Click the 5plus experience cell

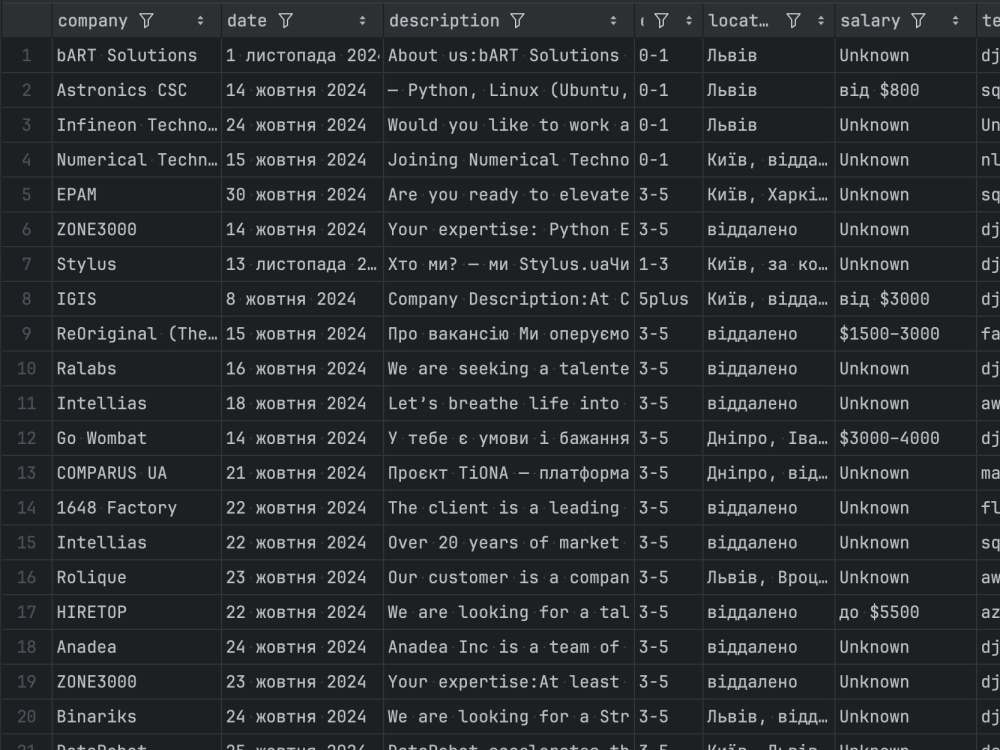click(668, 299)
